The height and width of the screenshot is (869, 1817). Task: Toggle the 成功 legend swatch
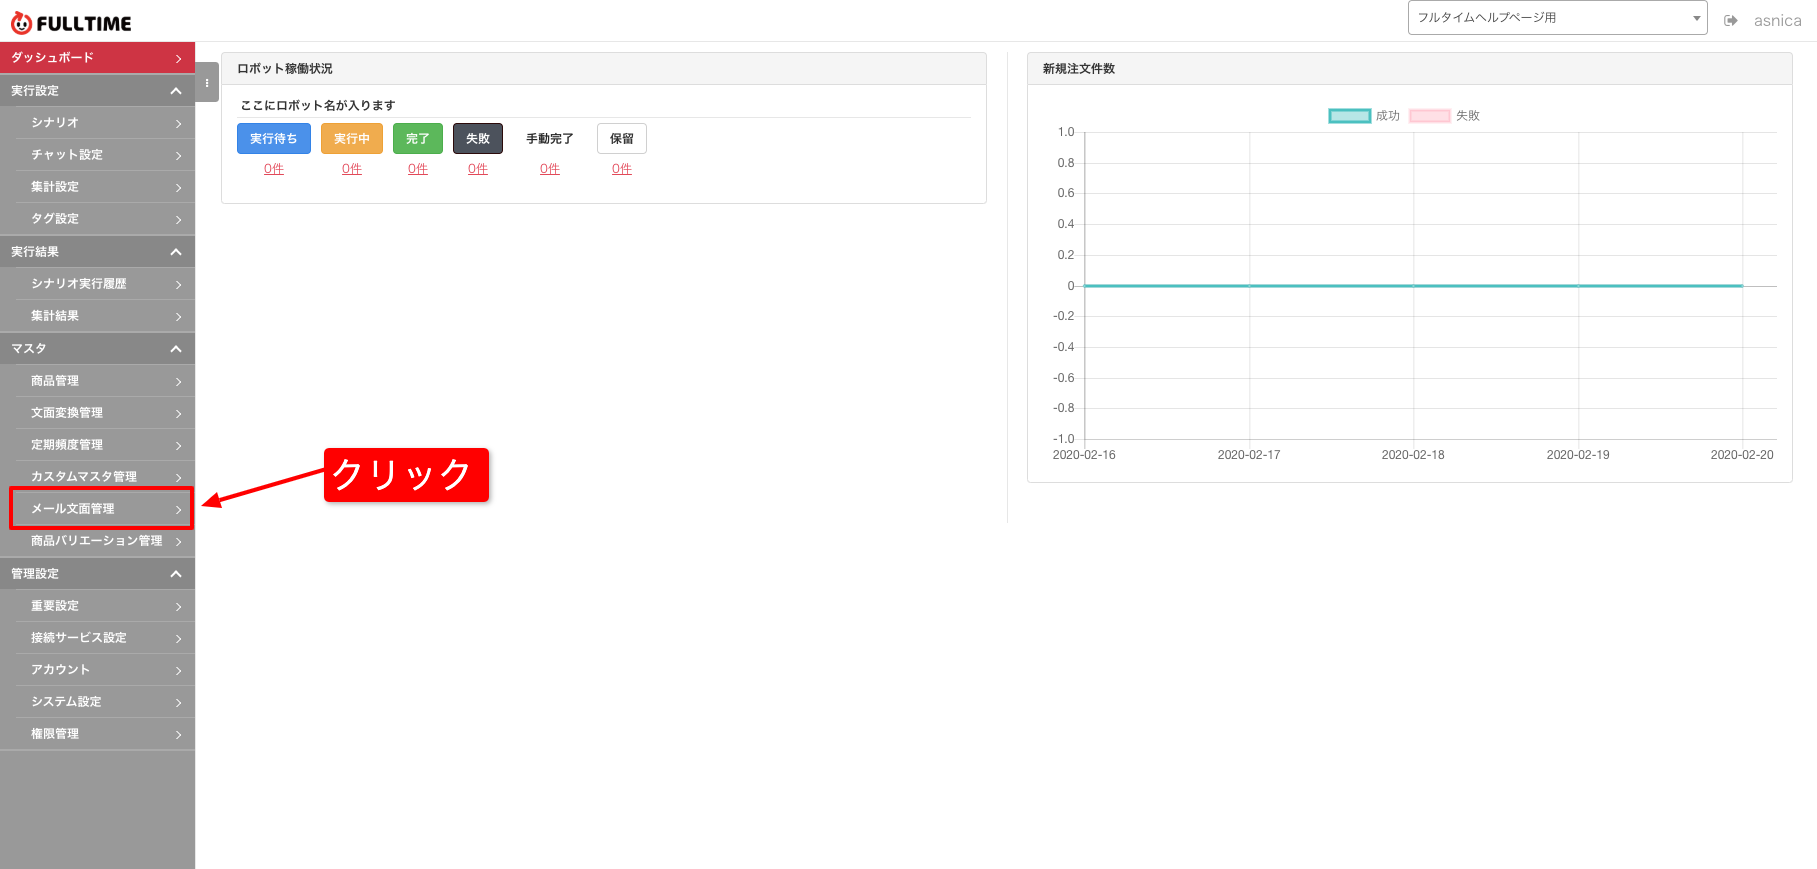1350,116
